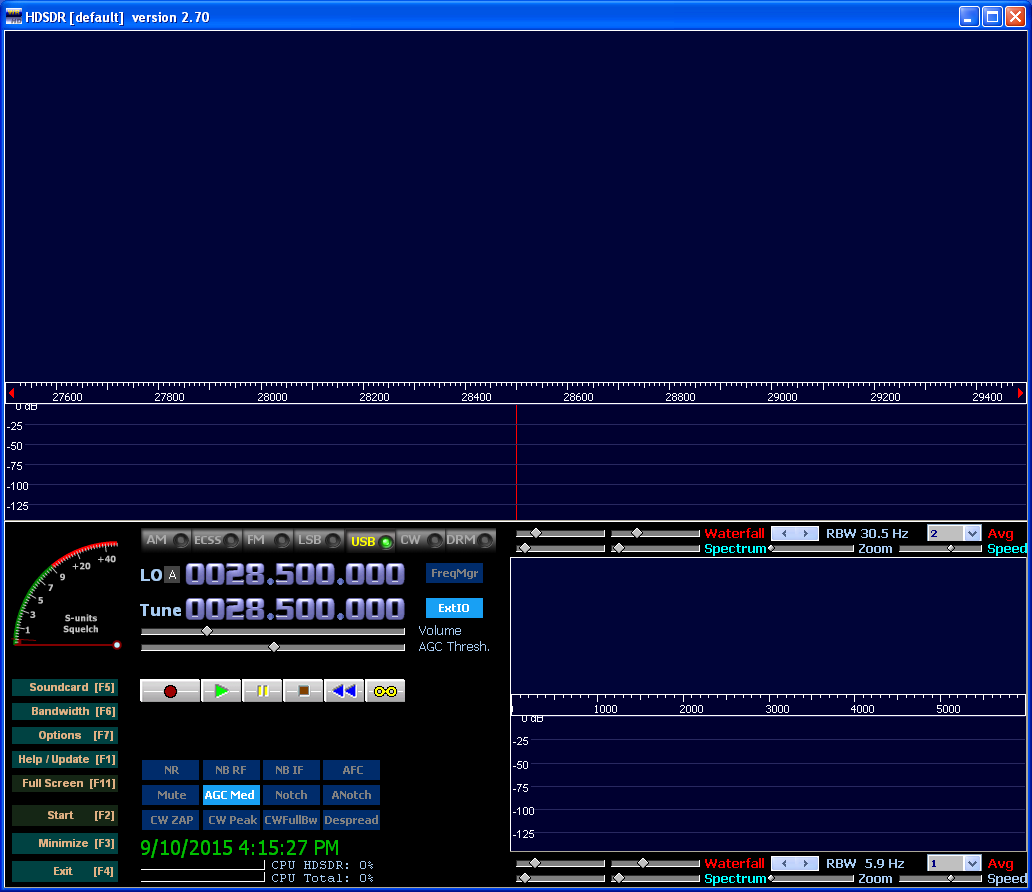Open Options with the F7 button
The width and height of the screenshot is (1032, 892).
(64, 735)
